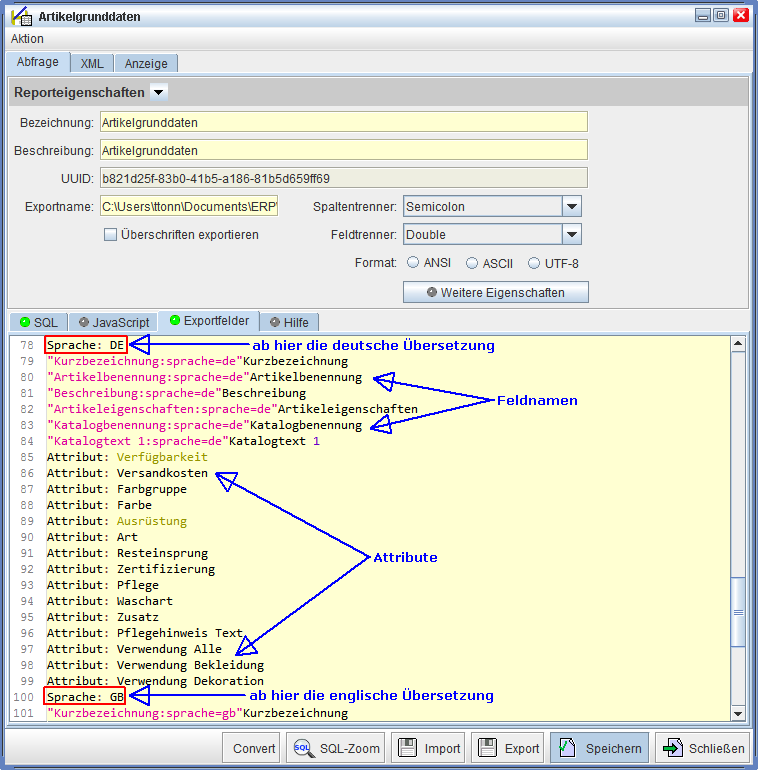Switch to the XML tab
The image size is (758, 770).
click(x=92, y=63)
